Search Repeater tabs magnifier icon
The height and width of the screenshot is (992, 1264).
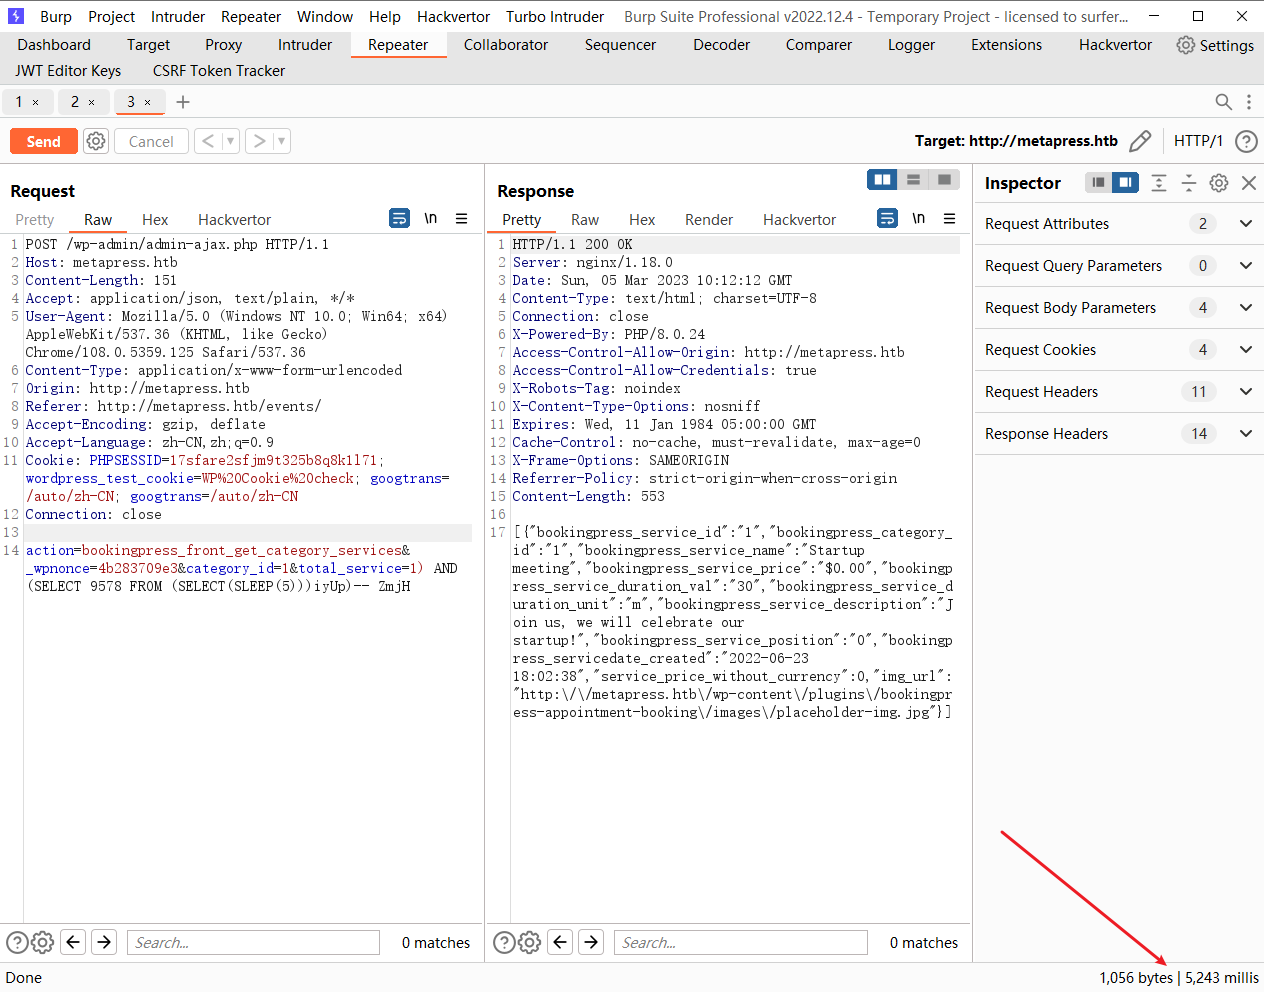(x=1223, y=102)
